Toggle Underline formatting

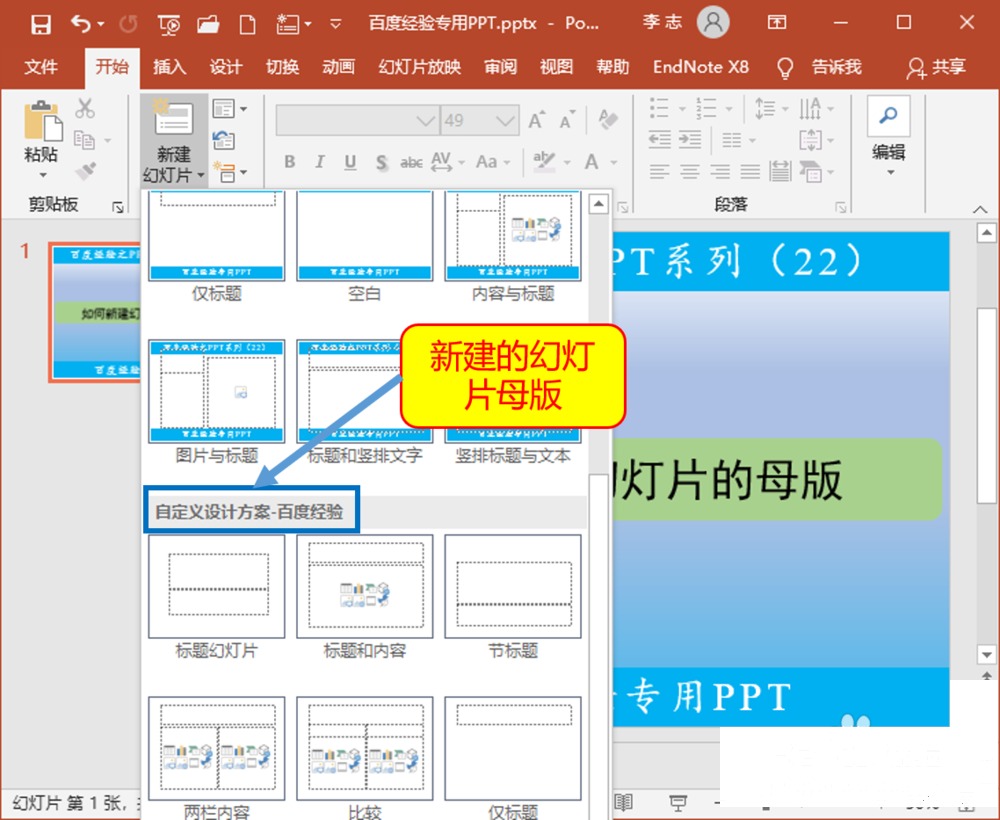pyautogui.click(x=350, y=162)
